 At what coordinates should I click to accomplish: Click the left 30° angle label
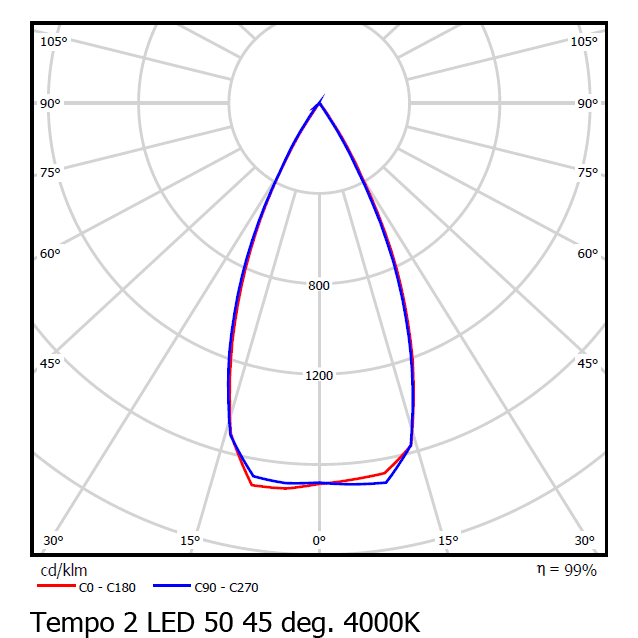[x=53, y=541]
